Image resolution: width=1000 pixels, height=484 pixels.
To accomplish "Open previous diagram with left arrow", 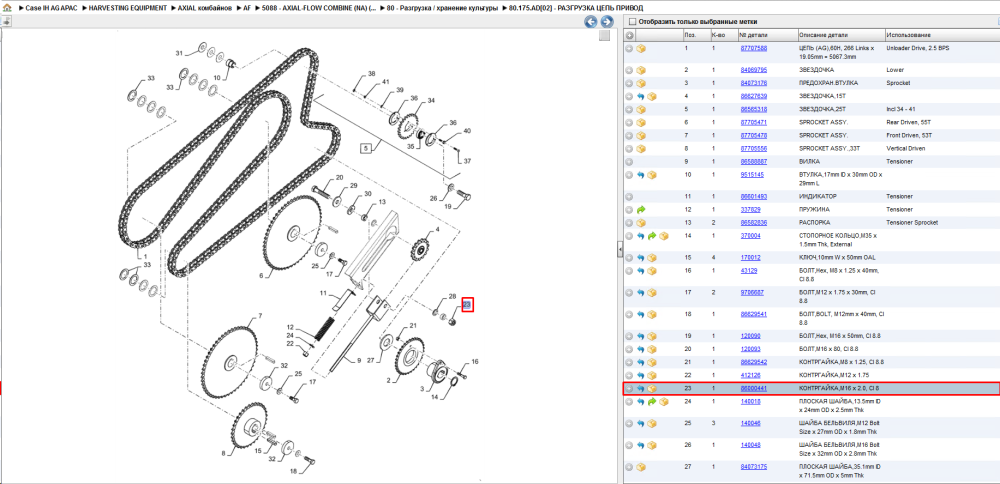I will 591,22.
